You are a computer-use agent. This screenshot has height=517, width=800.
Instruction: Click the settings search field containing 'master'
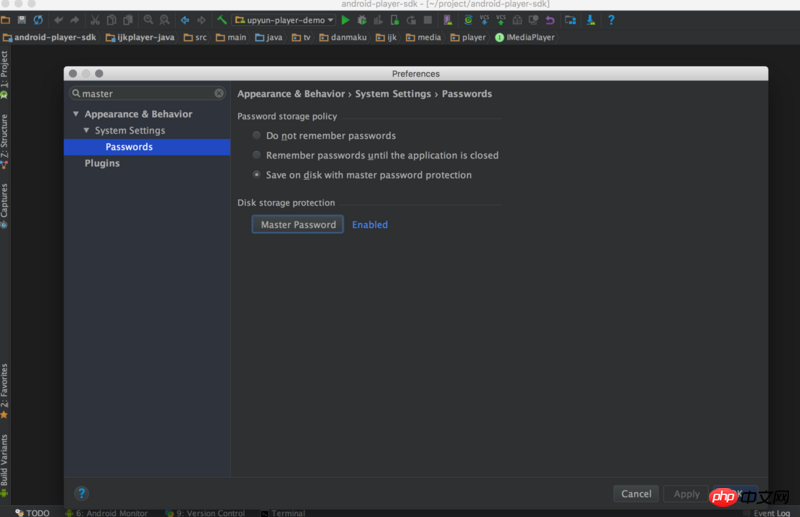pyautogui.click(x=145, y=94)
